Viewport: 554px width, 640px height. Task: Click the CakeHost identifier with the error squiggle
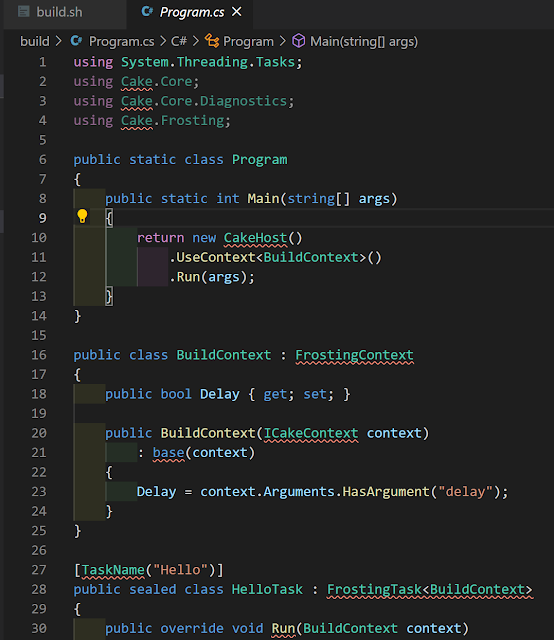click(x=256, y=238)
